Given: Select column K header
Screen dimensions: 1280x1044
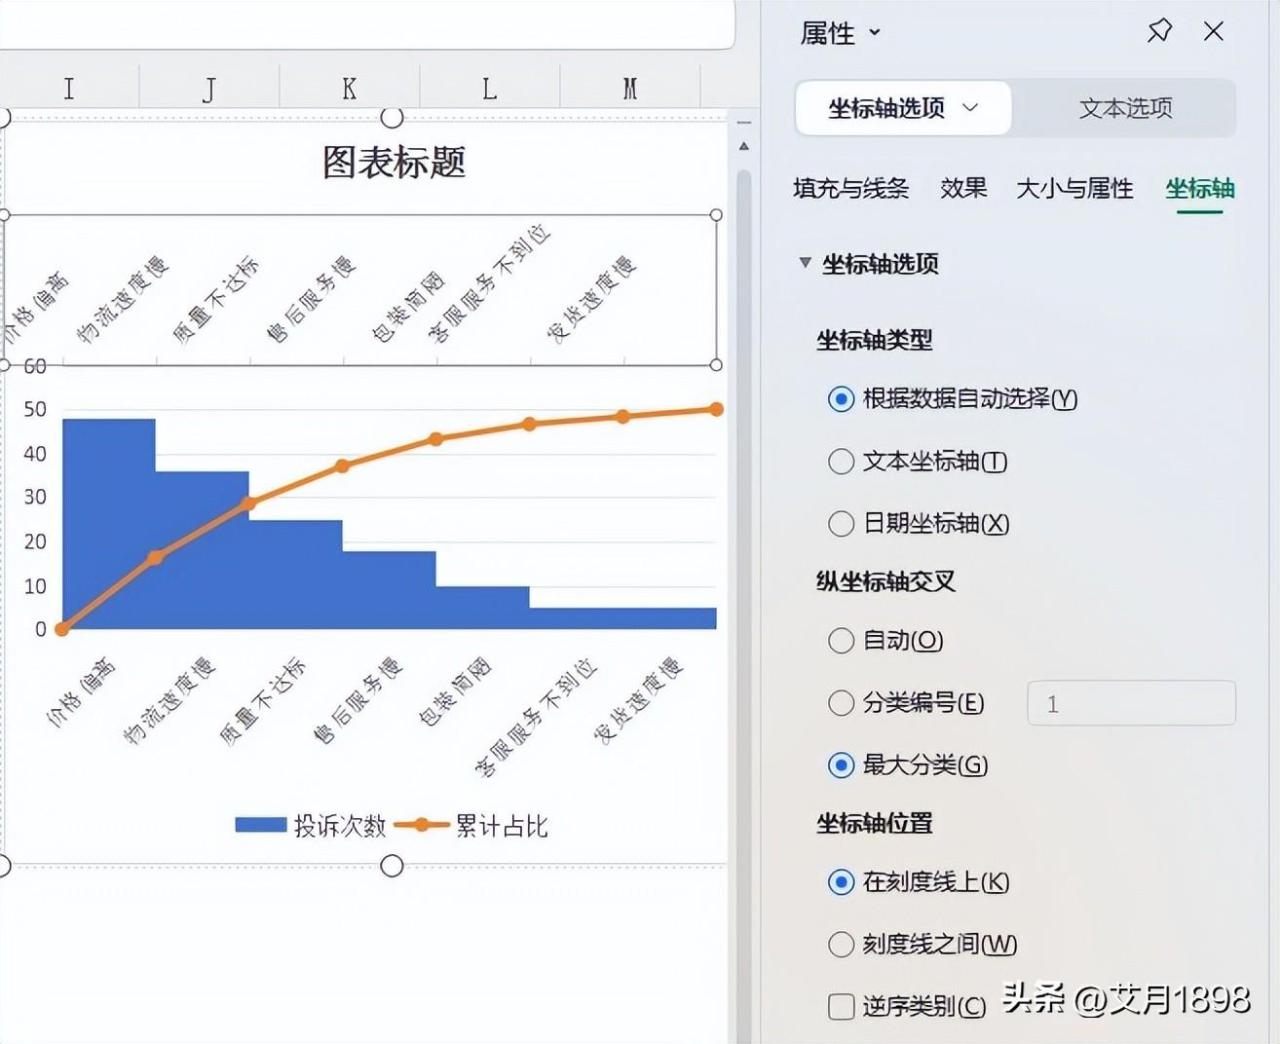Looking at the screenshot, I should point(349,88).
